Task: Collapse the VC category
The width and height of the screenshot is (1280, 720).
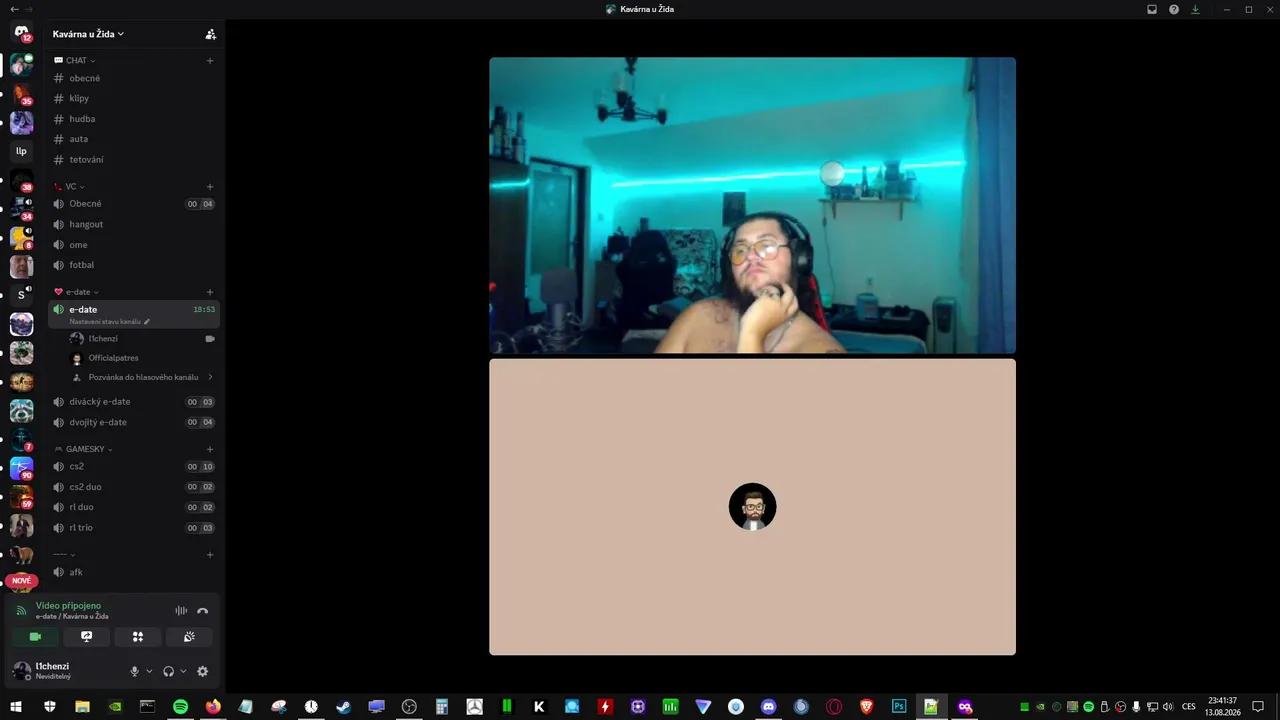Action: [69, 187]
